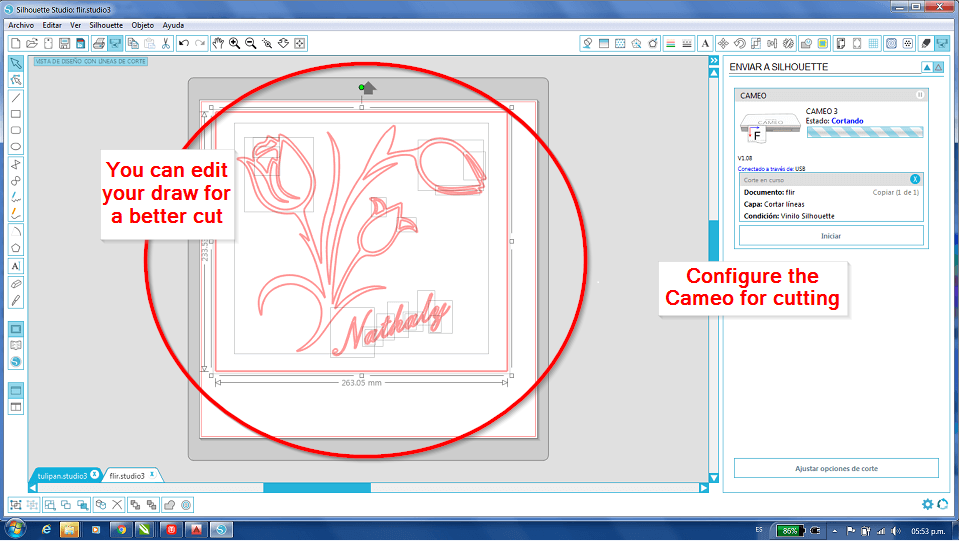This screenshot has height=541, width=959.
Task: Switch to the flir.studio3 tab
Action: pyautogui.click(x=127, y=476)
